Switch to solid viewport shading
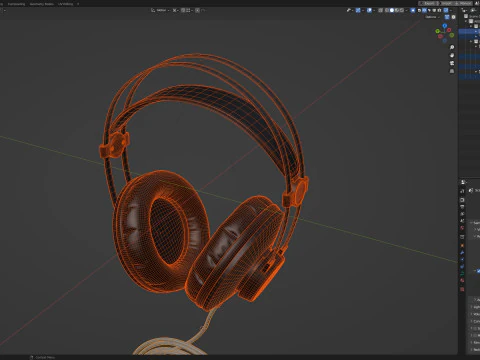Image resolution: width=480 pixels, height=360 pixels. (x=392, y=10)
